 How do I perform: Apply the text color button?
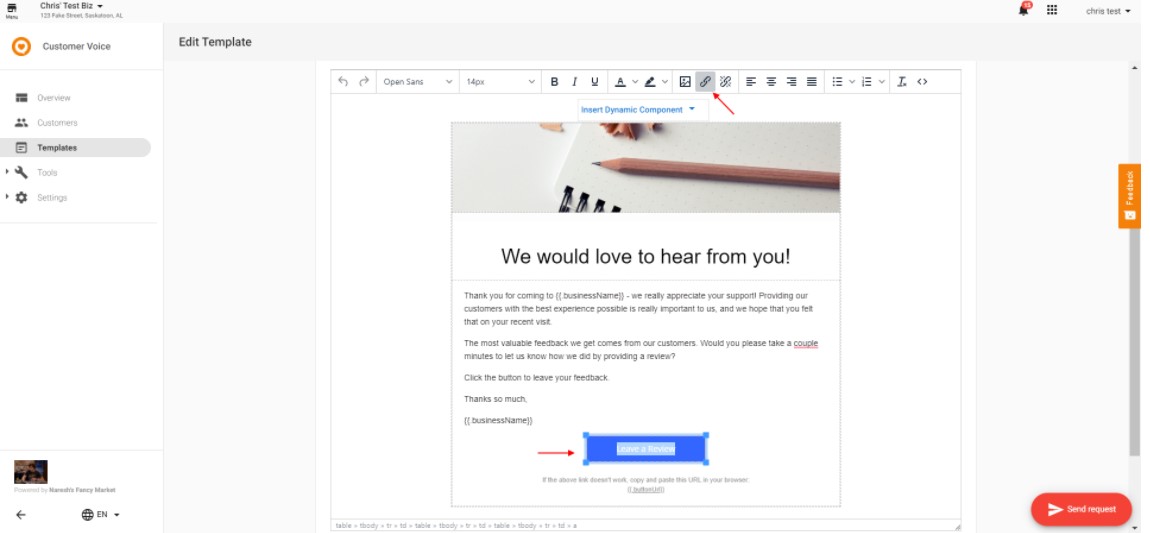(620, 82)
